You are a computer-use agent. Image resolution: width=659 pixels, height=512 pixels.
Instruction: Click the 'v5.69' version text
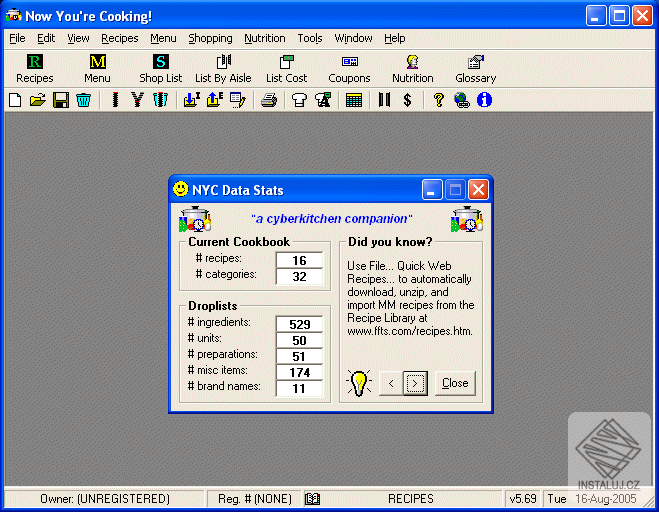523,499
